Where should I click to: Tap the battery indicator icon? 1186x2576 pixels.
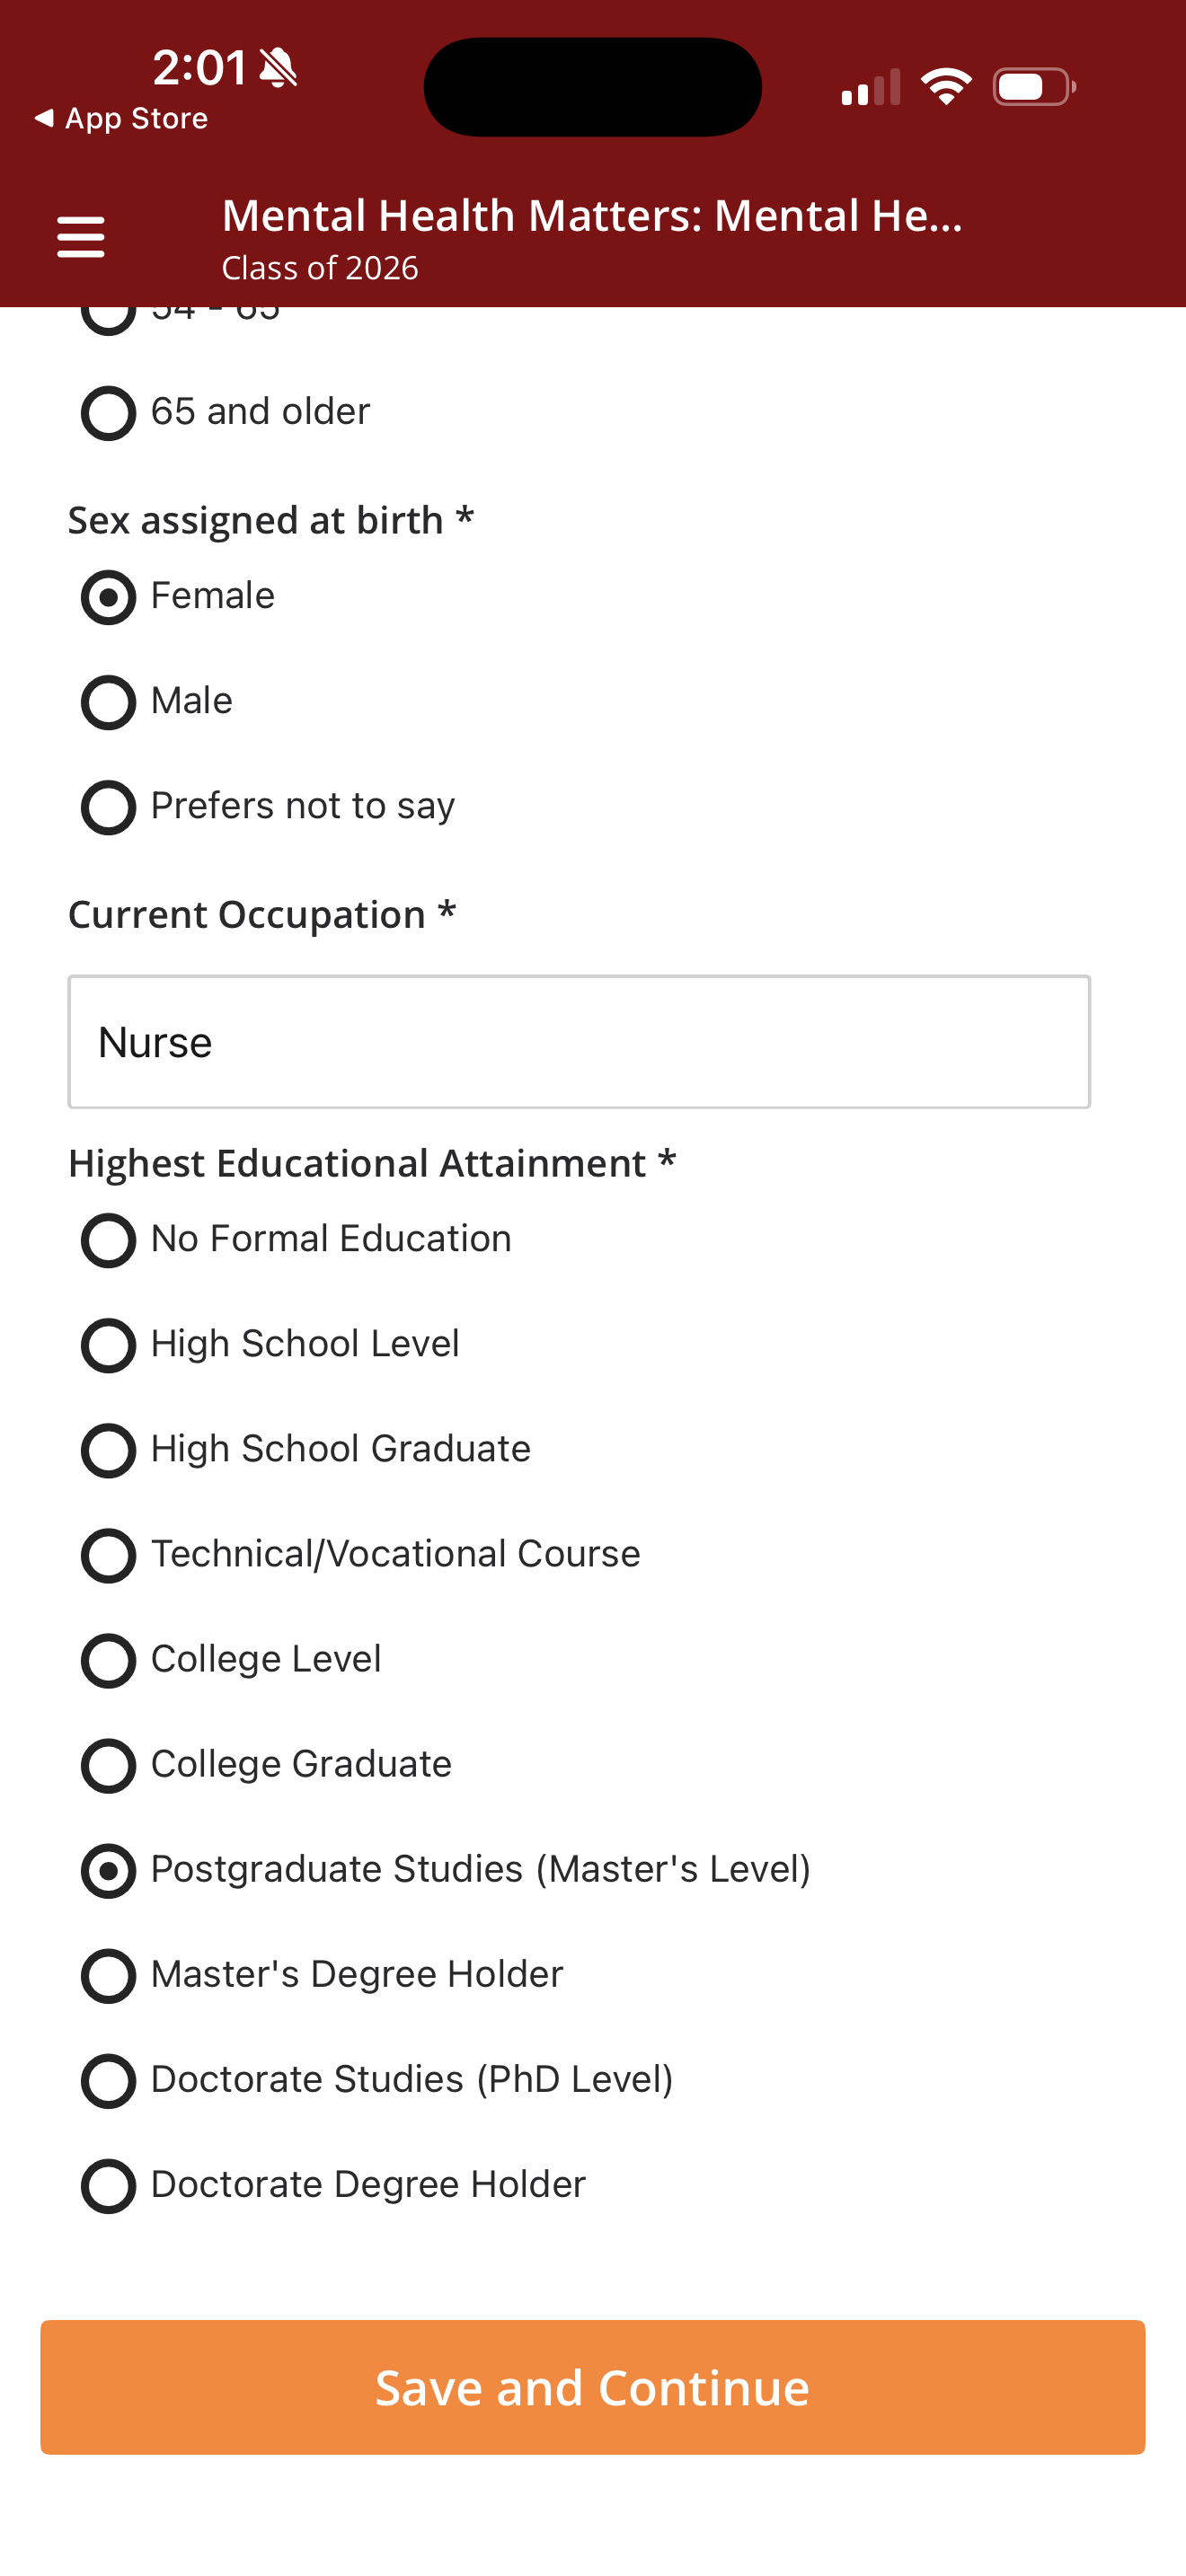[x=1033, y=87]
